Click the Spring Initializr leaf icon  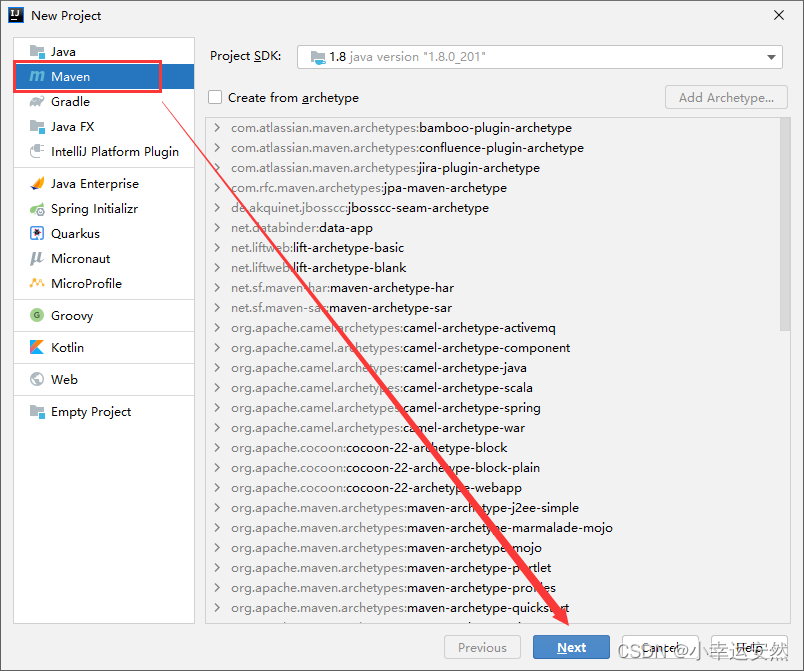(37, 209)
